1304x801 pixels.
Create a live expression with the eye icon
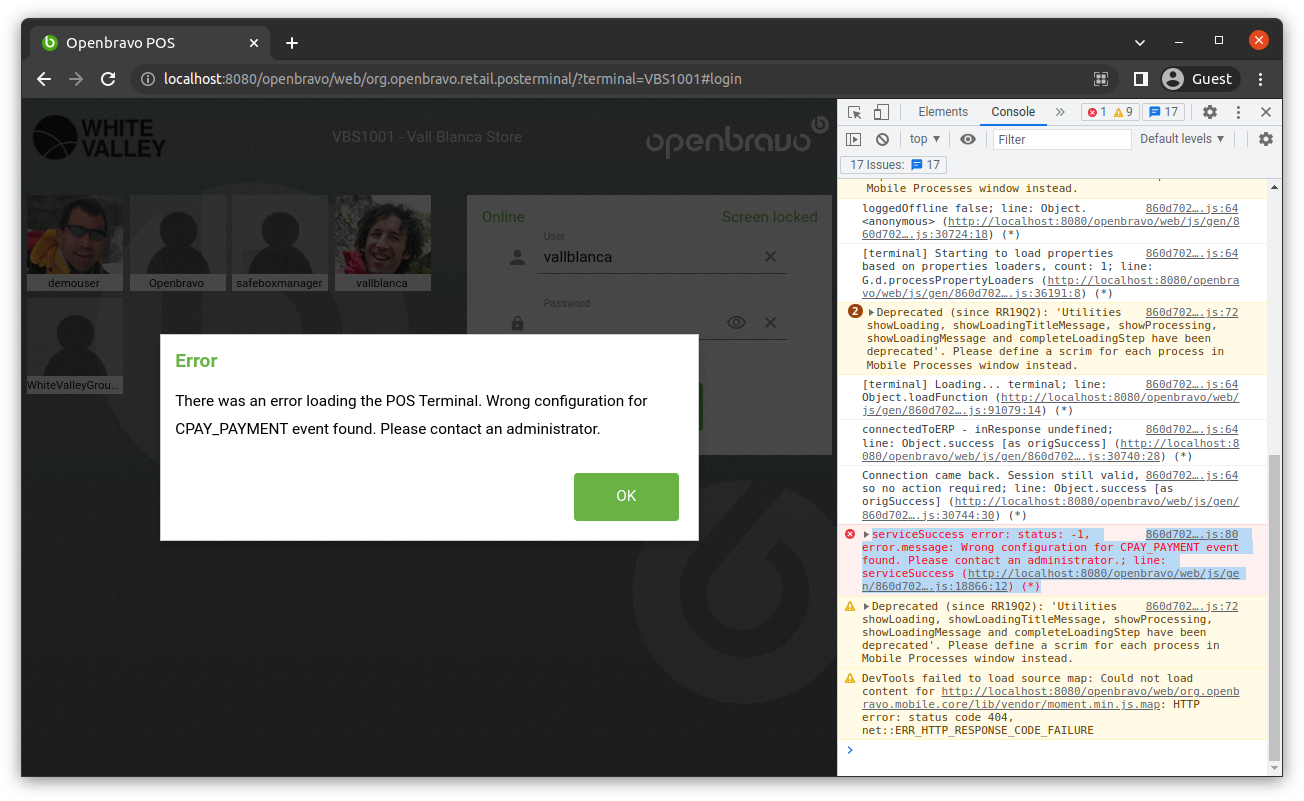[968, 139]
